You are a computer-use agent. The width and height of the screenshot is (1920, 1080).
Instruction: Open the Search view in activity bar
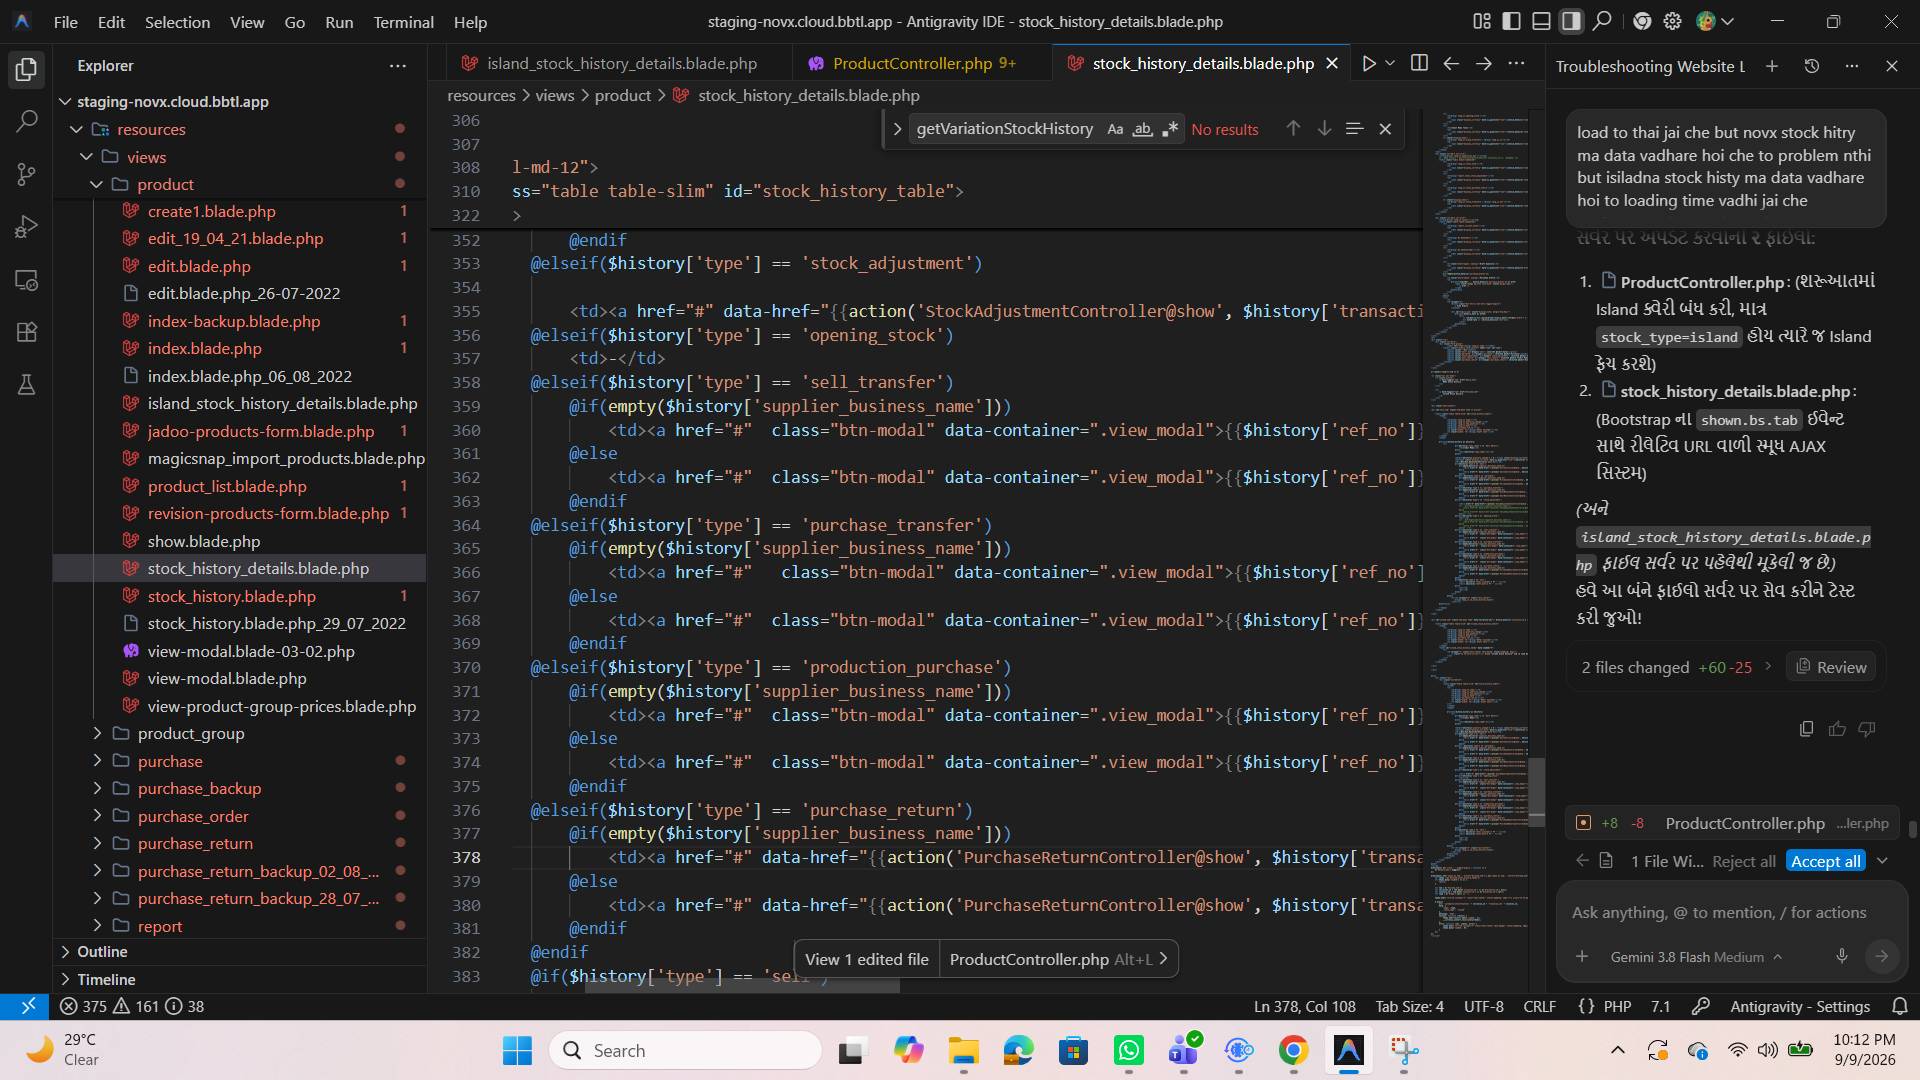(27, 122)
